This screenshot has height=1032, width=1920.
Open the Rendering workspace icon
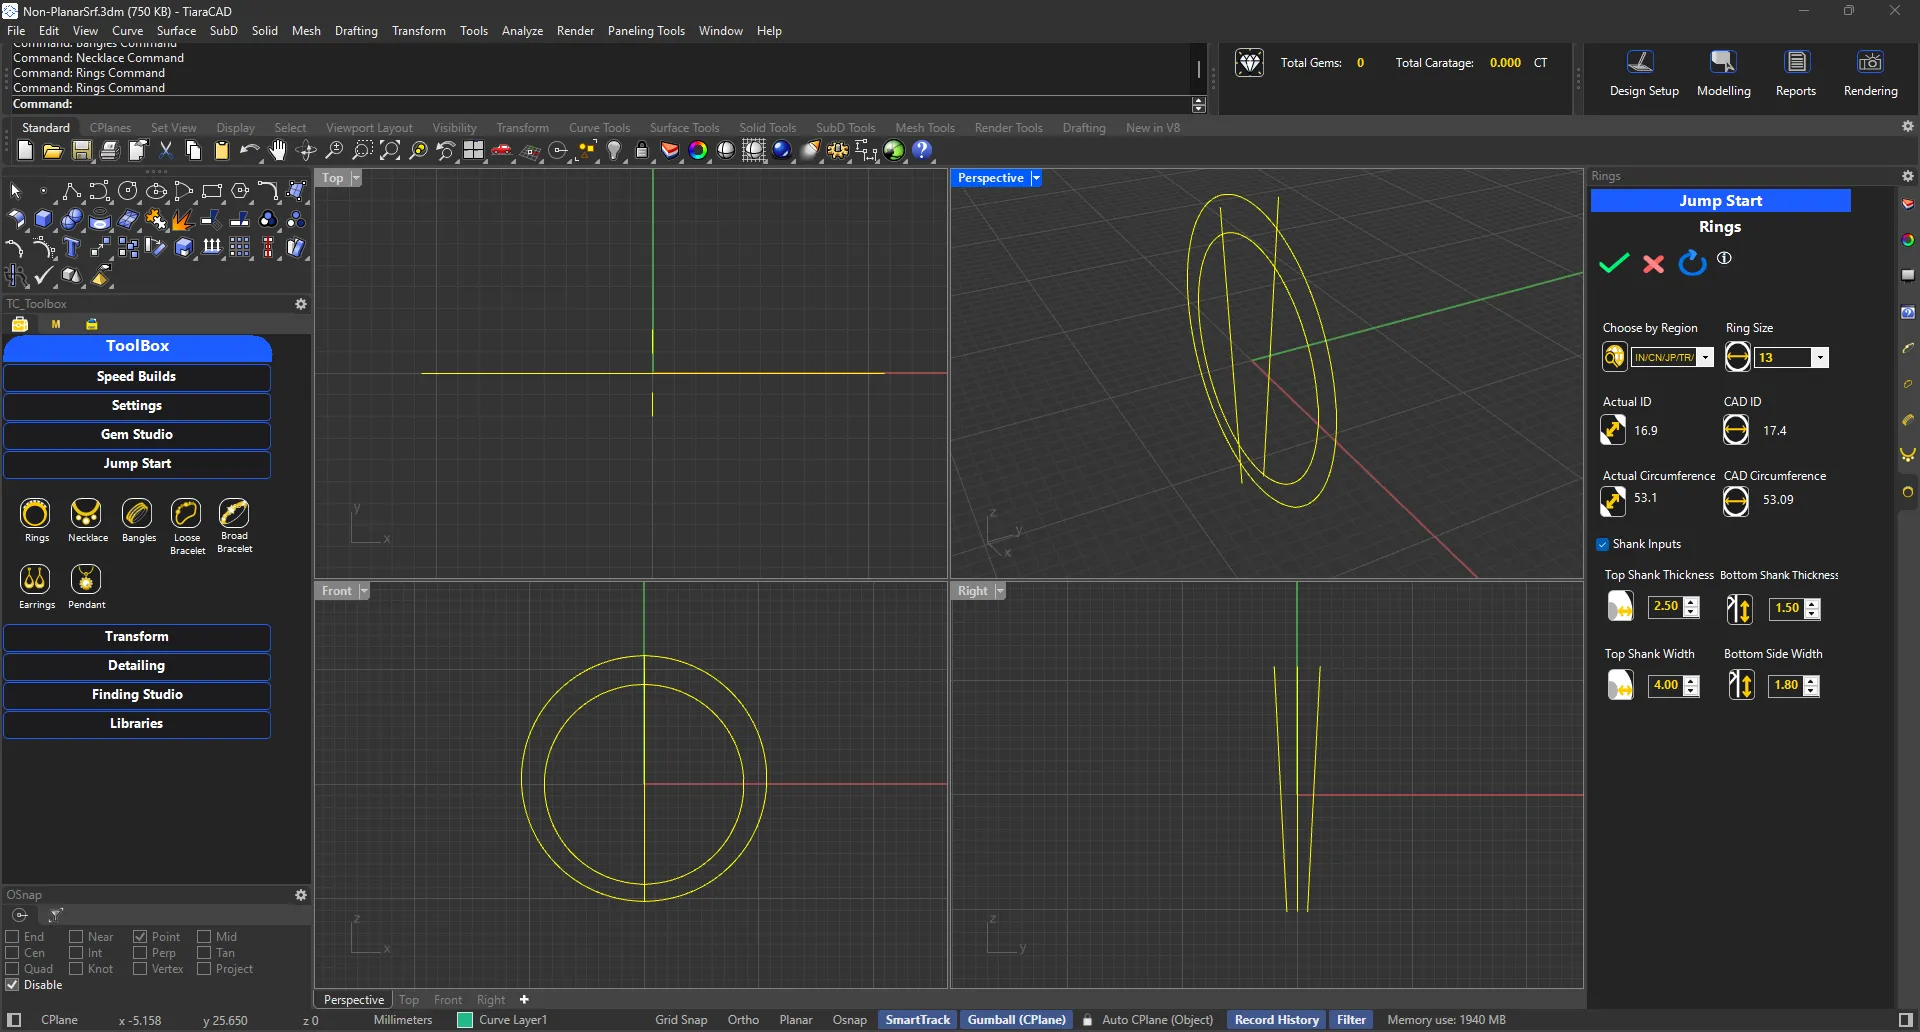(x=1870, y=63)
